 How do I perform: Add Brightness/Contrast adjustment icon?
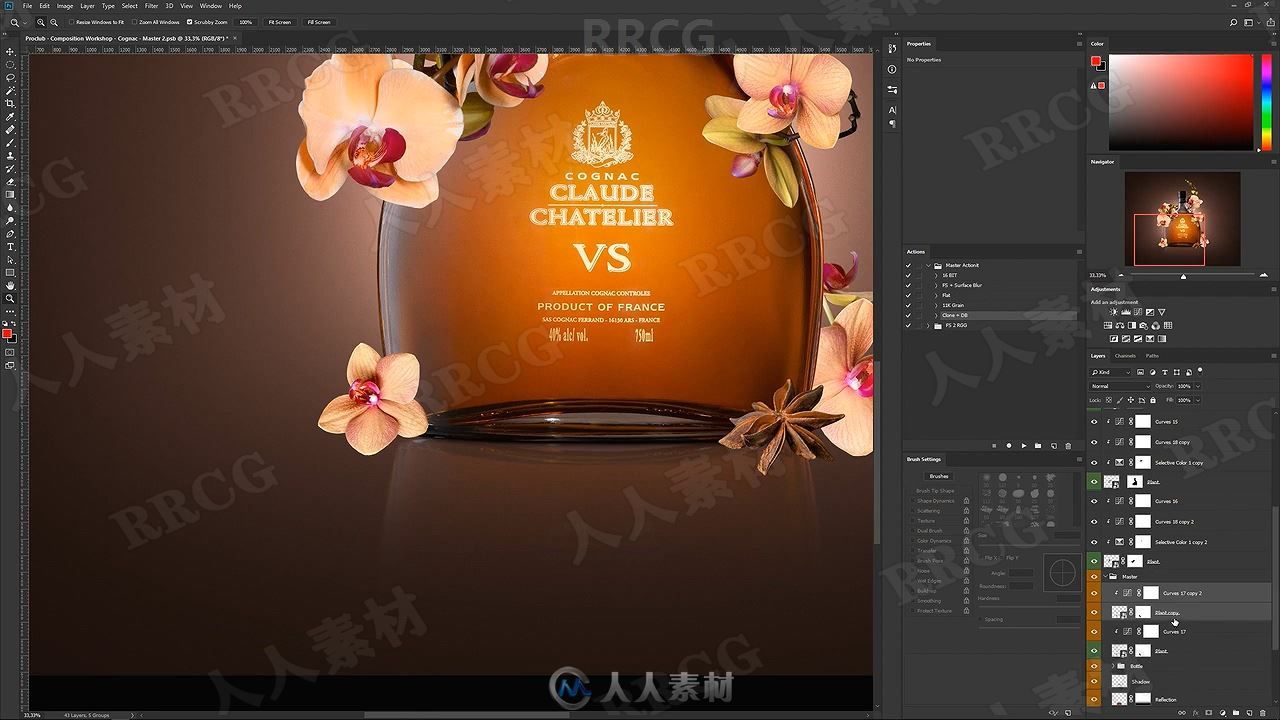pos(1114,312)
